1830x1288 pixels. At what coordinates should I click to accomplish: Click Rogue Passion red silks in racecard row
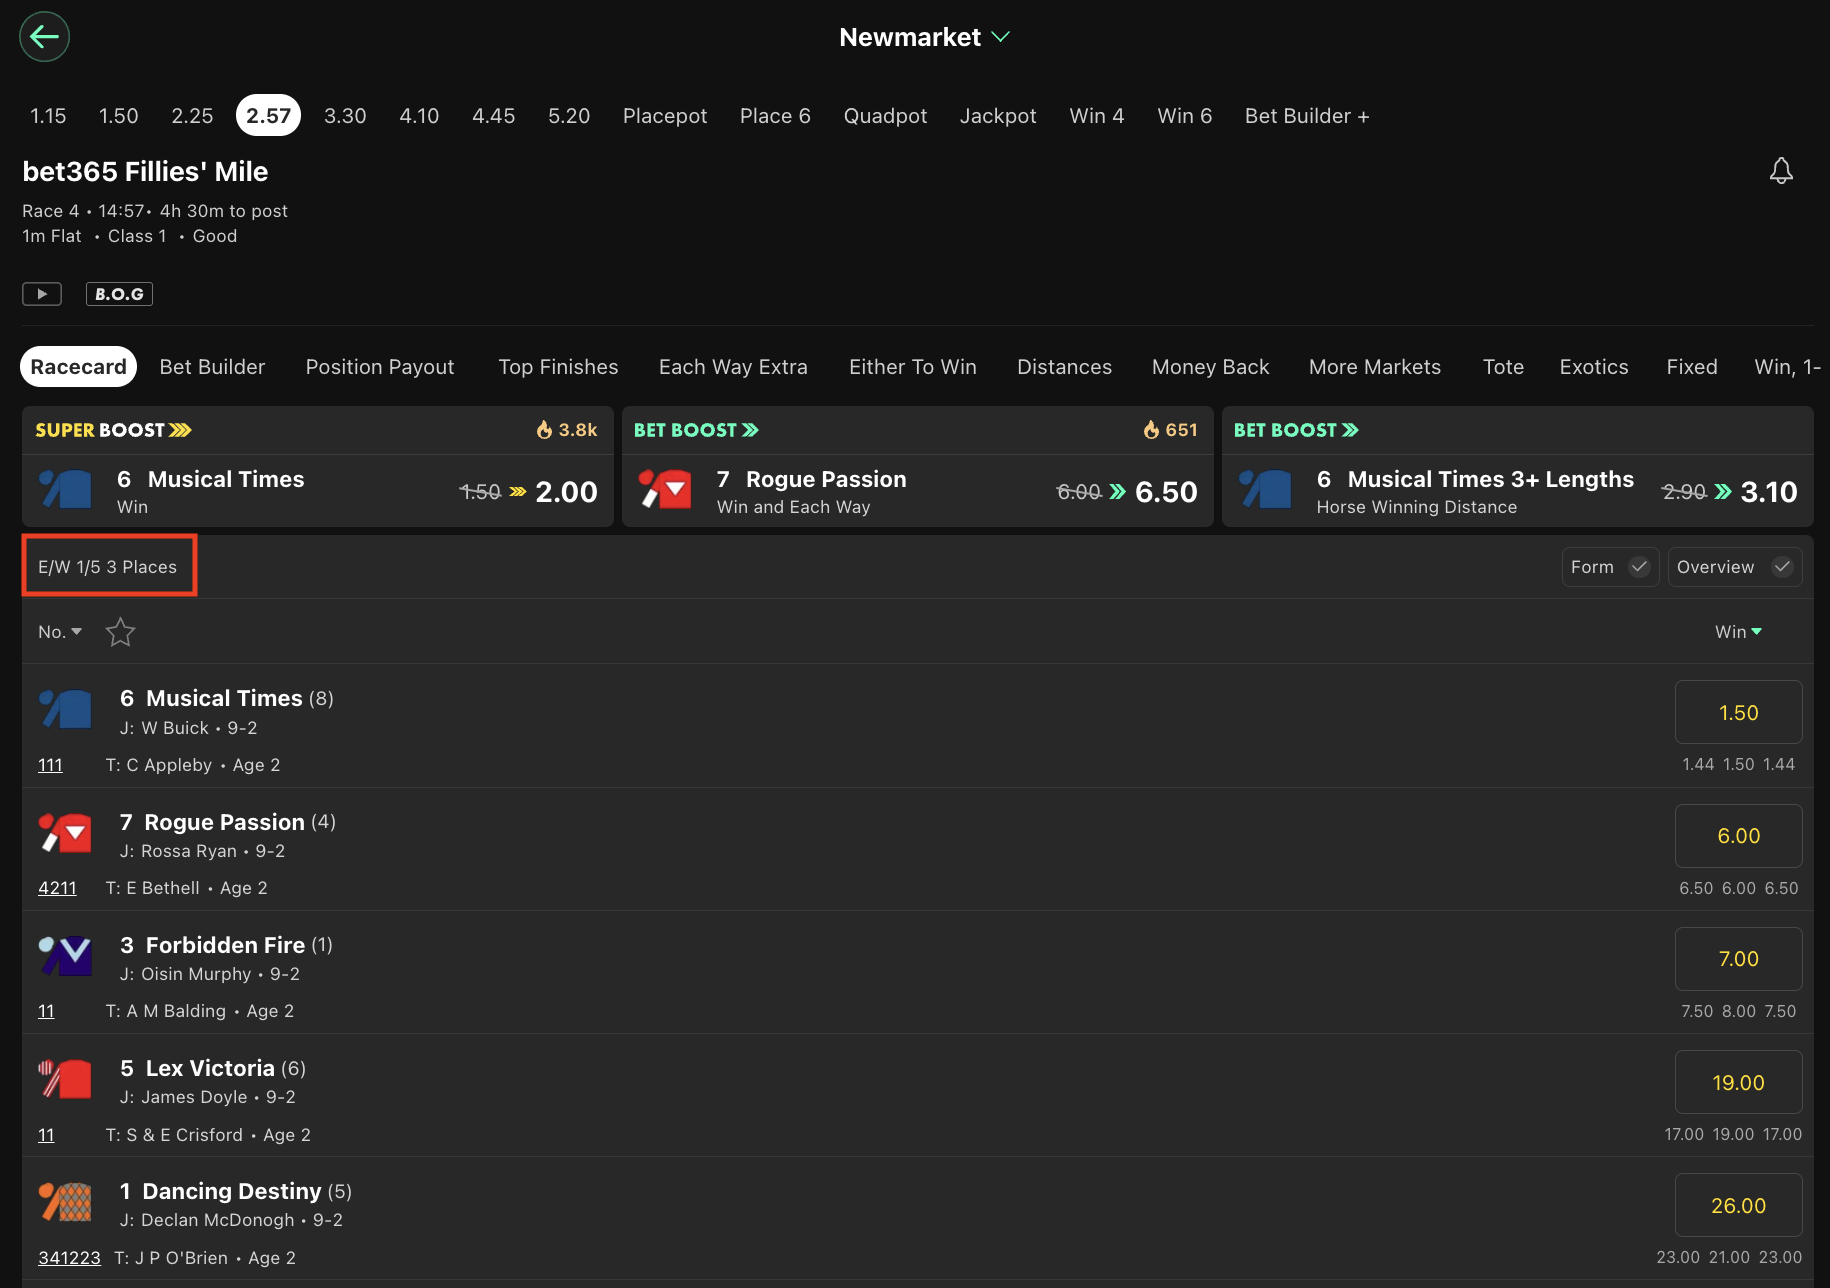click(66, 832)
